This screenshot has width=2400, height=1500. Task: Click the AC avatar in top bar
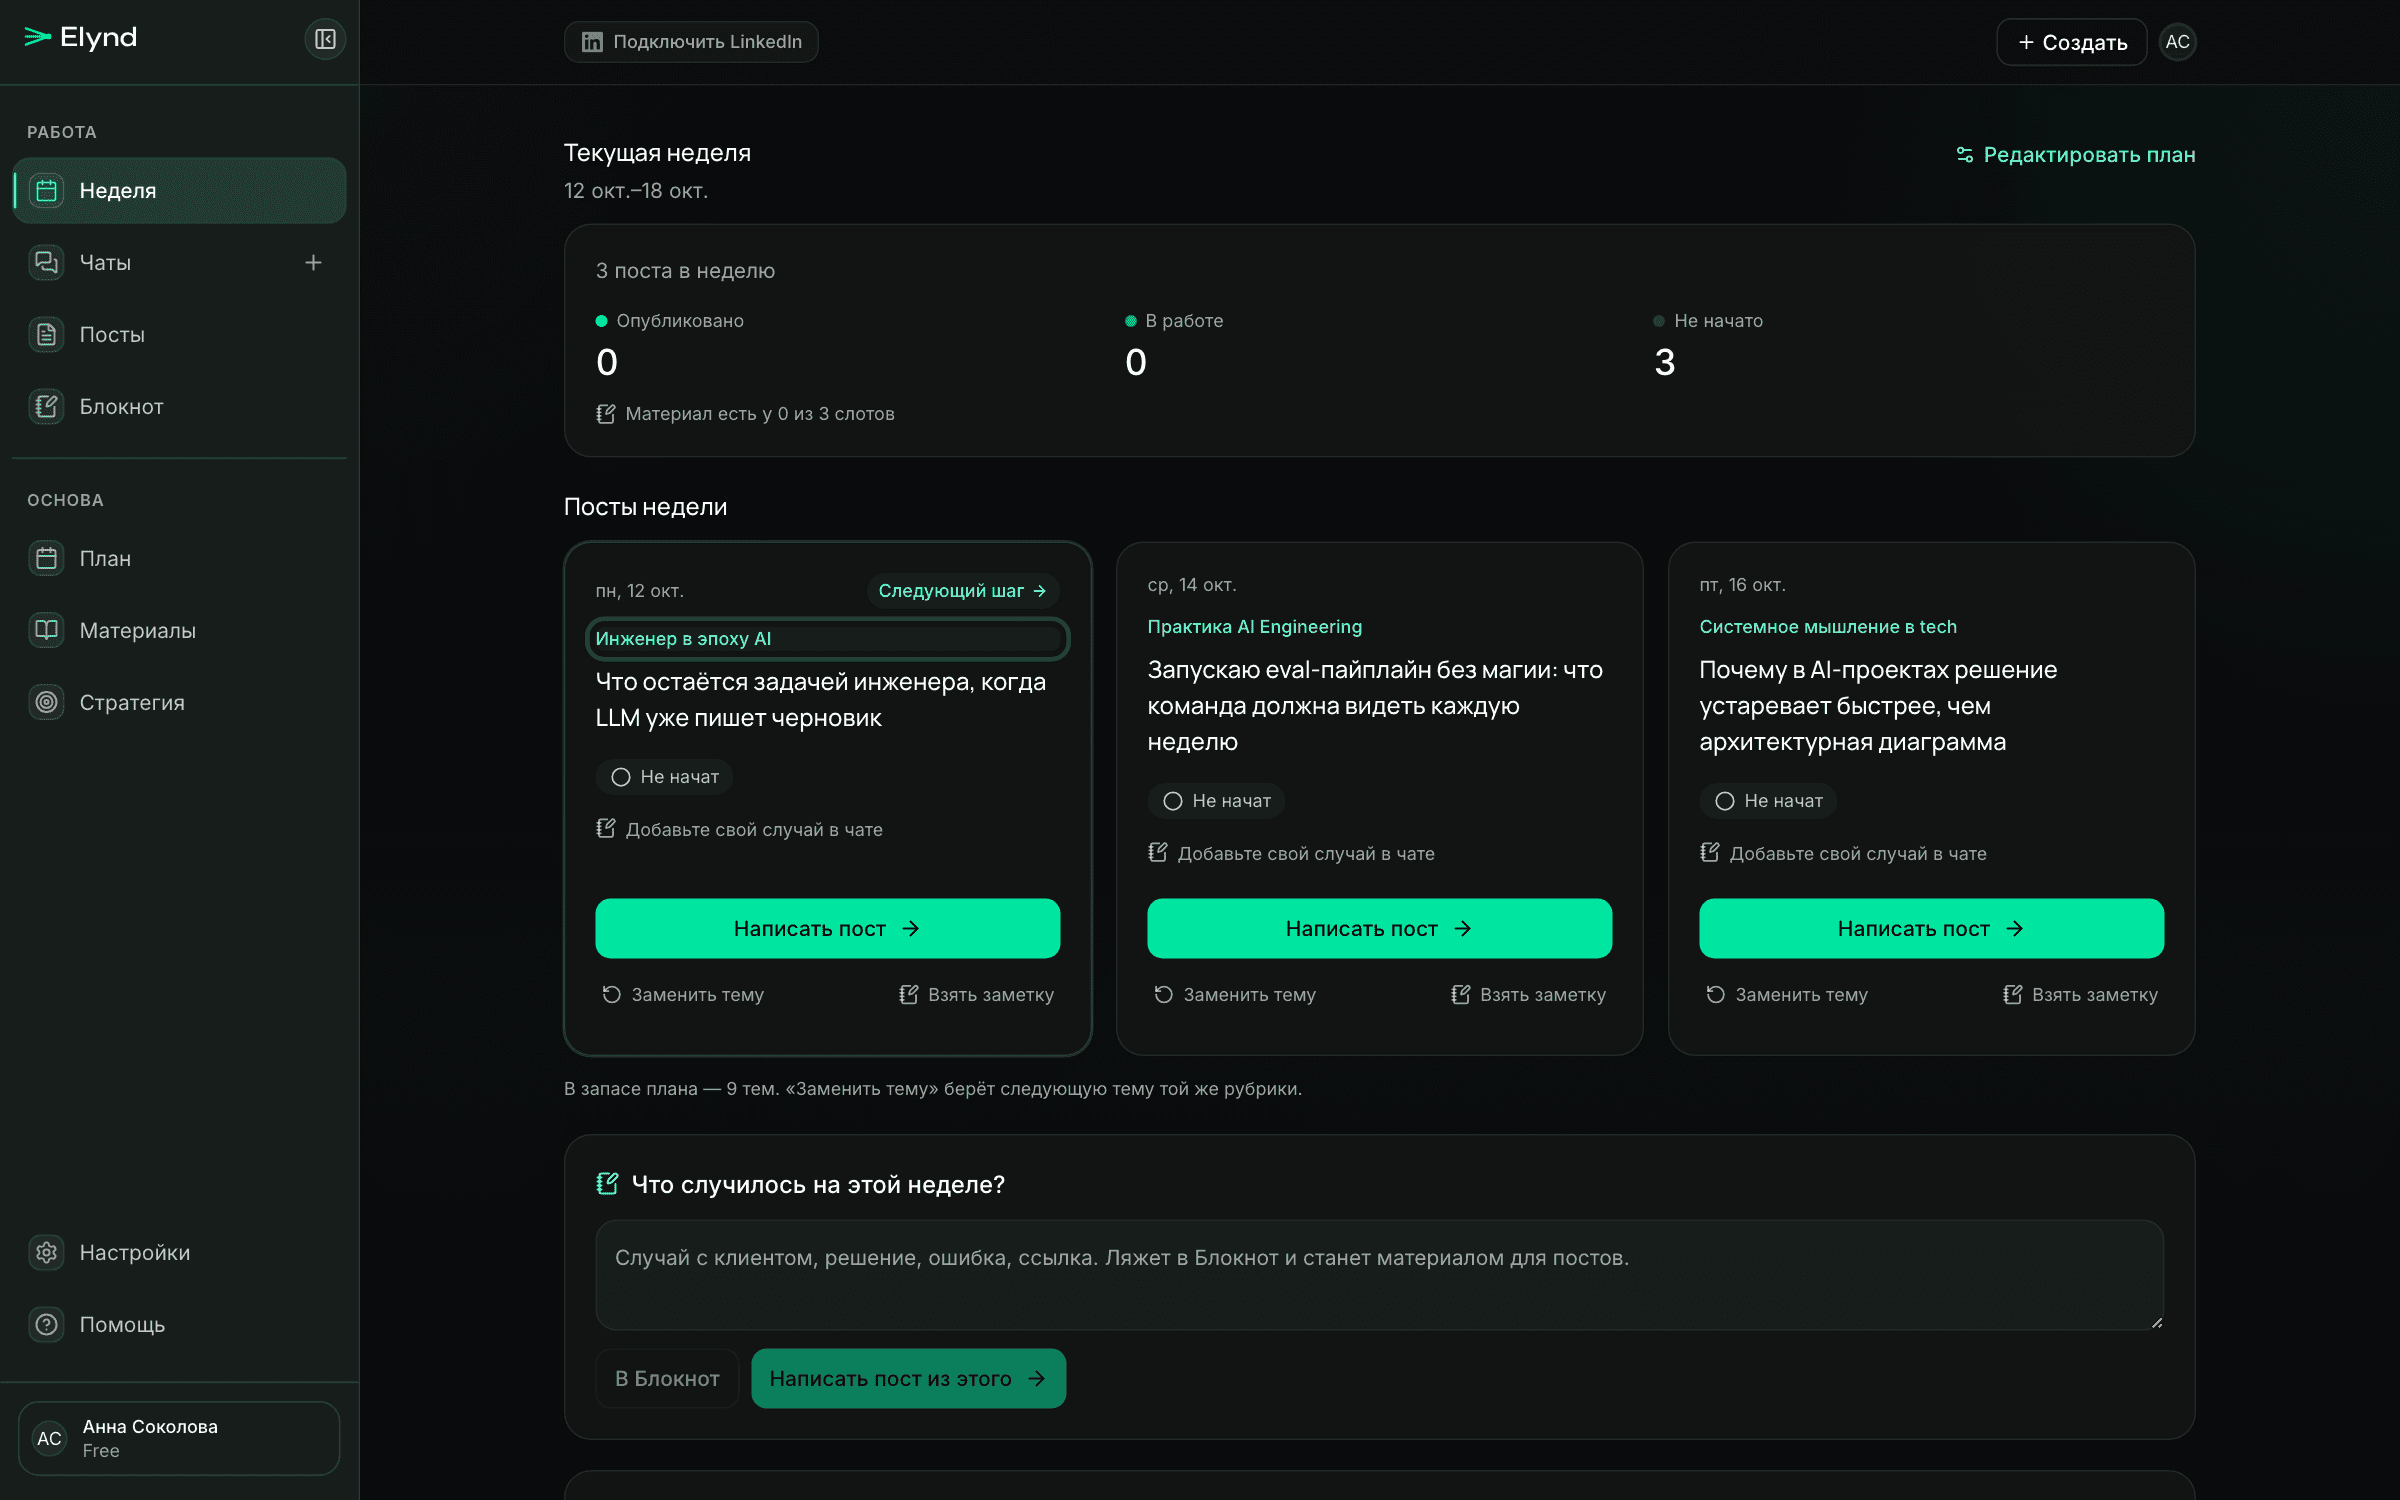click(2177, 42)
